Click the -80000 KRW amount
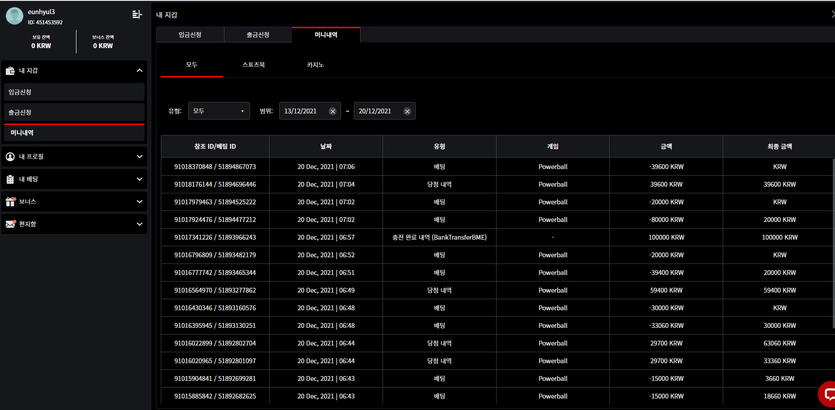Image resolution: width=835 pixels, height=410 pixels. [666, 219]
